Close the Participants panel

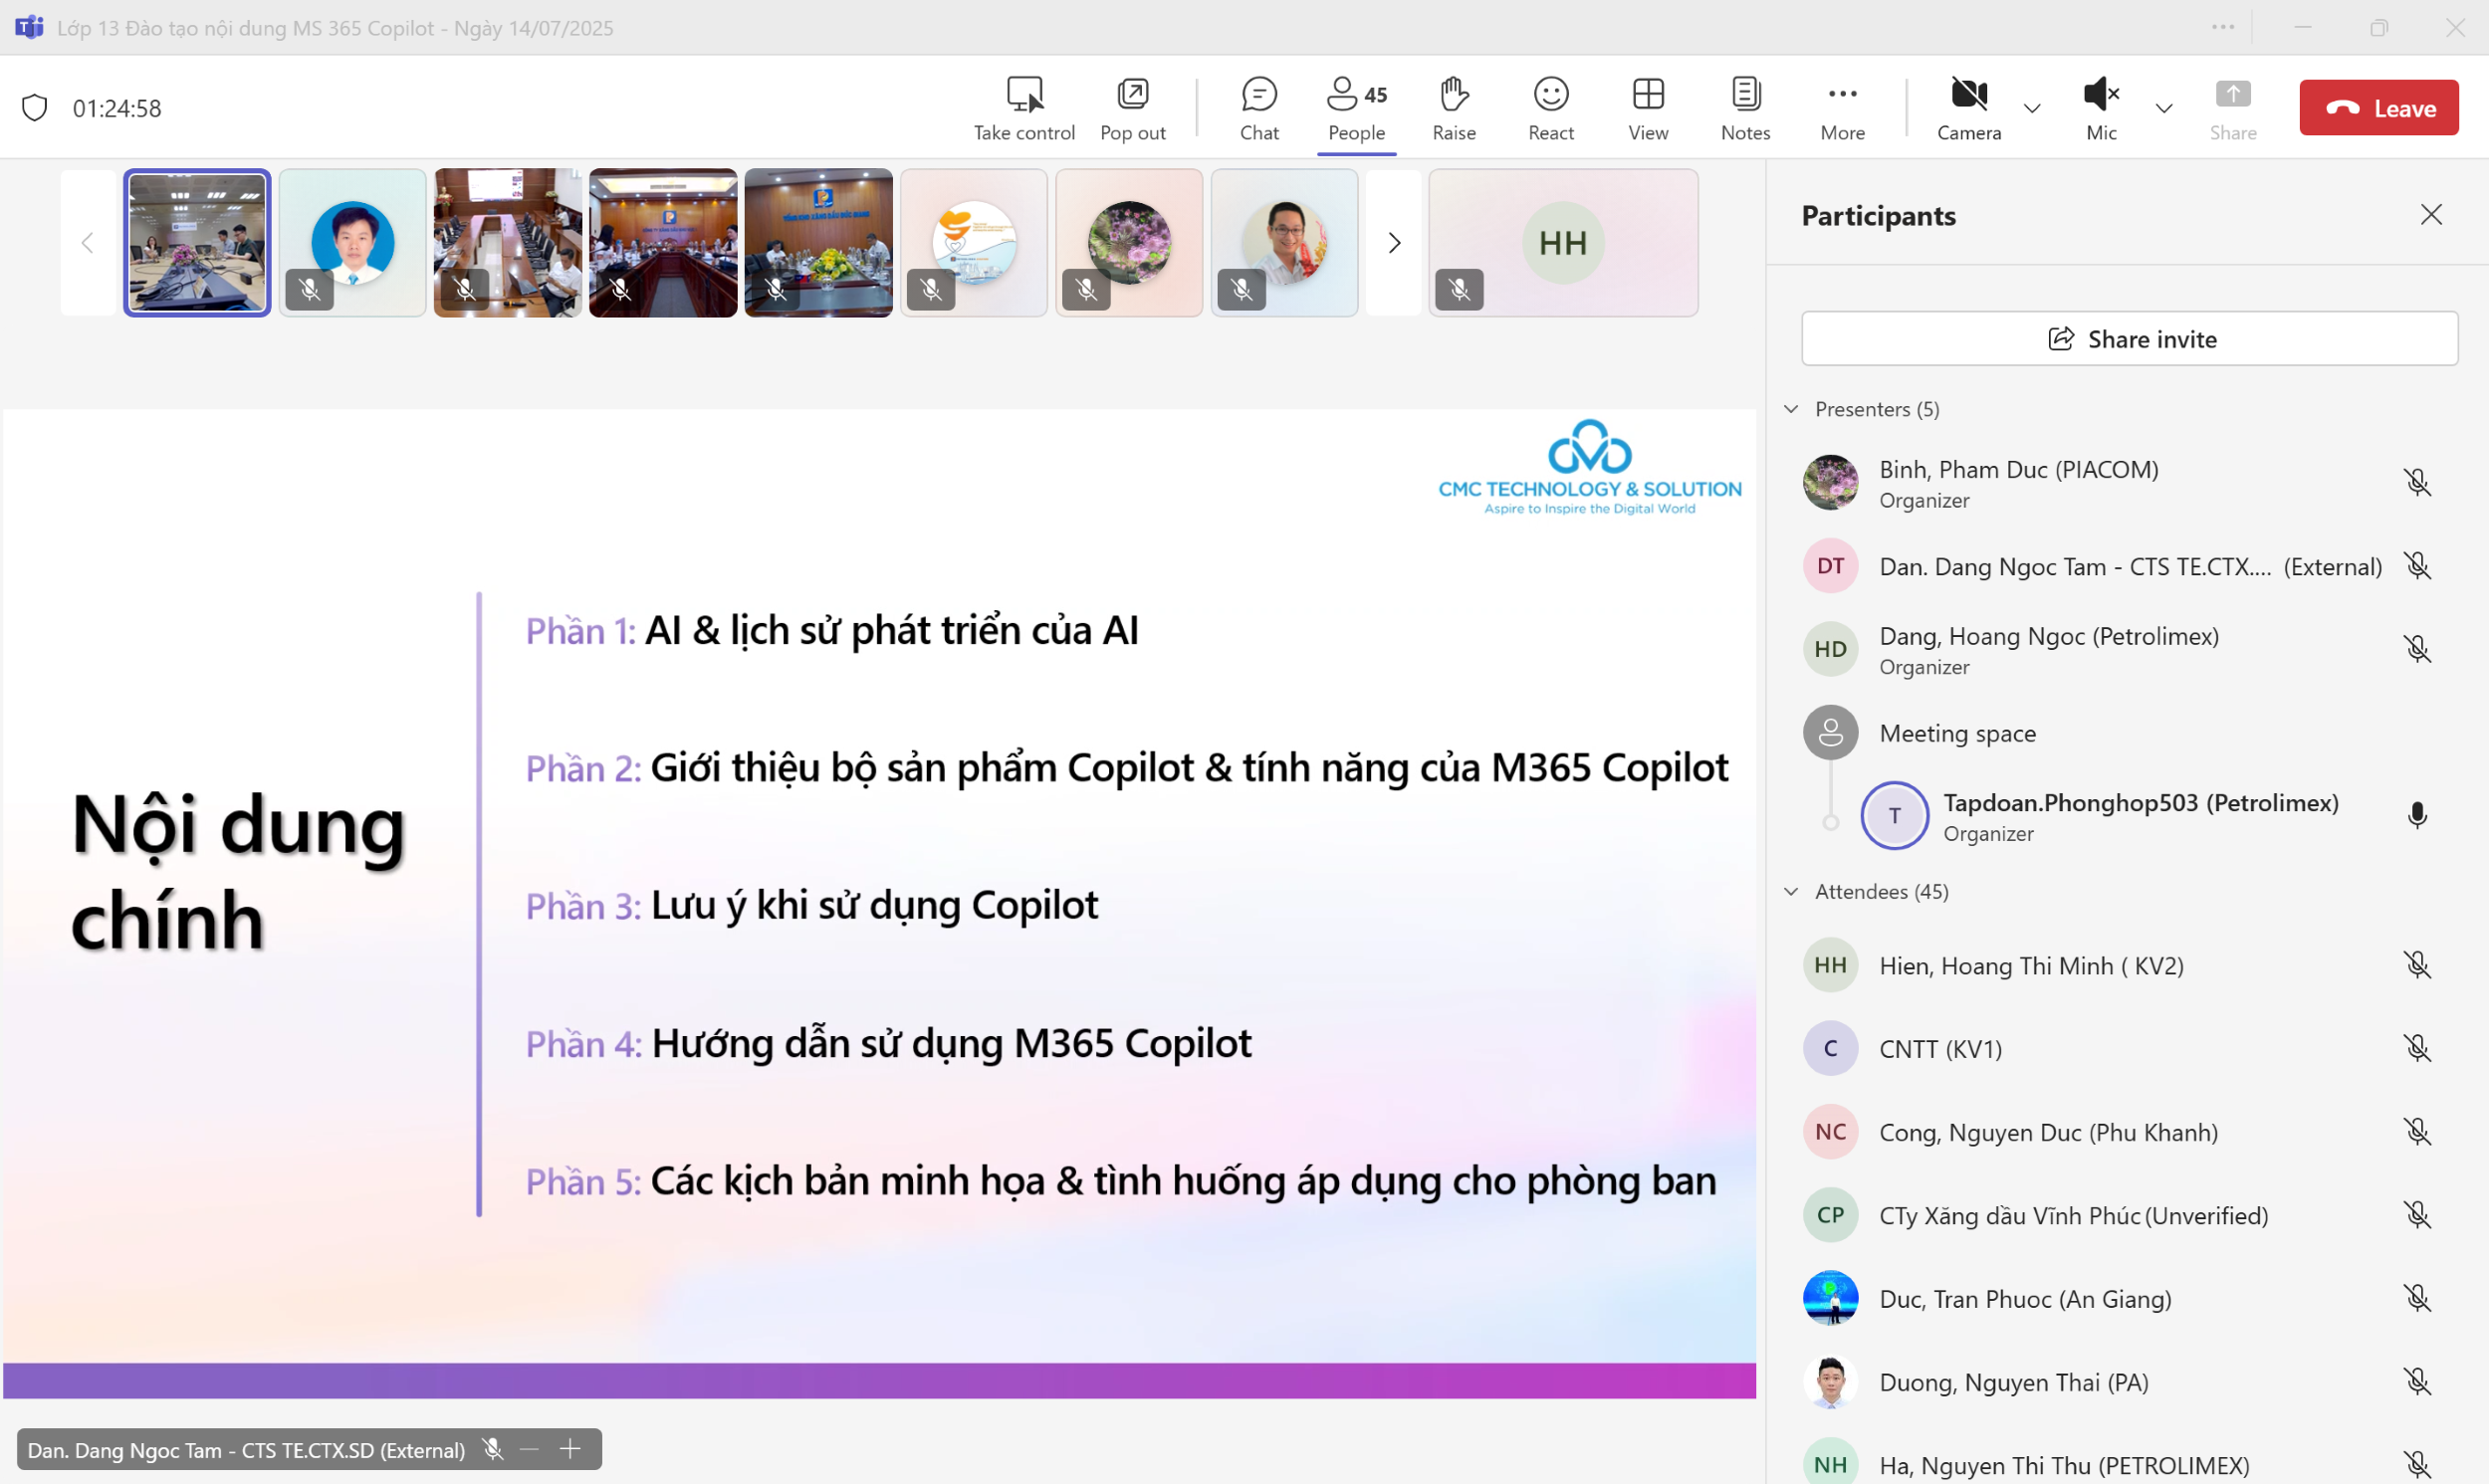2430,215
